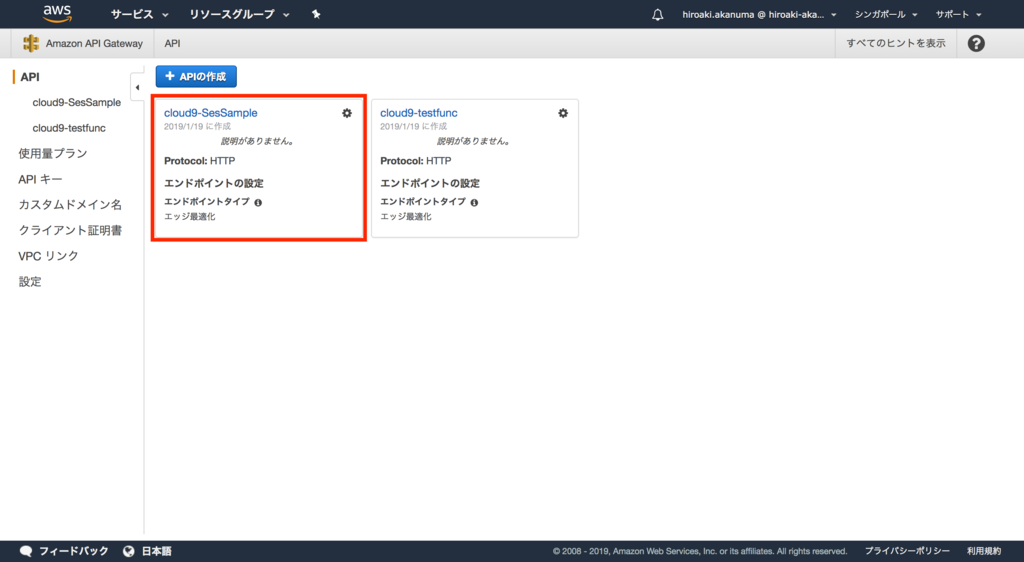Click the AWS logo

pyautogui.click(x=57, y=14)
